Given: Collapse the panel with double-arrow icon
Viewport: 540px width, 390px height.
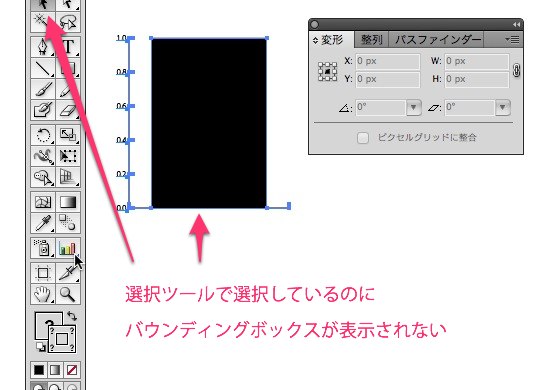Looking at the screenshot, I should click(516, 24).
